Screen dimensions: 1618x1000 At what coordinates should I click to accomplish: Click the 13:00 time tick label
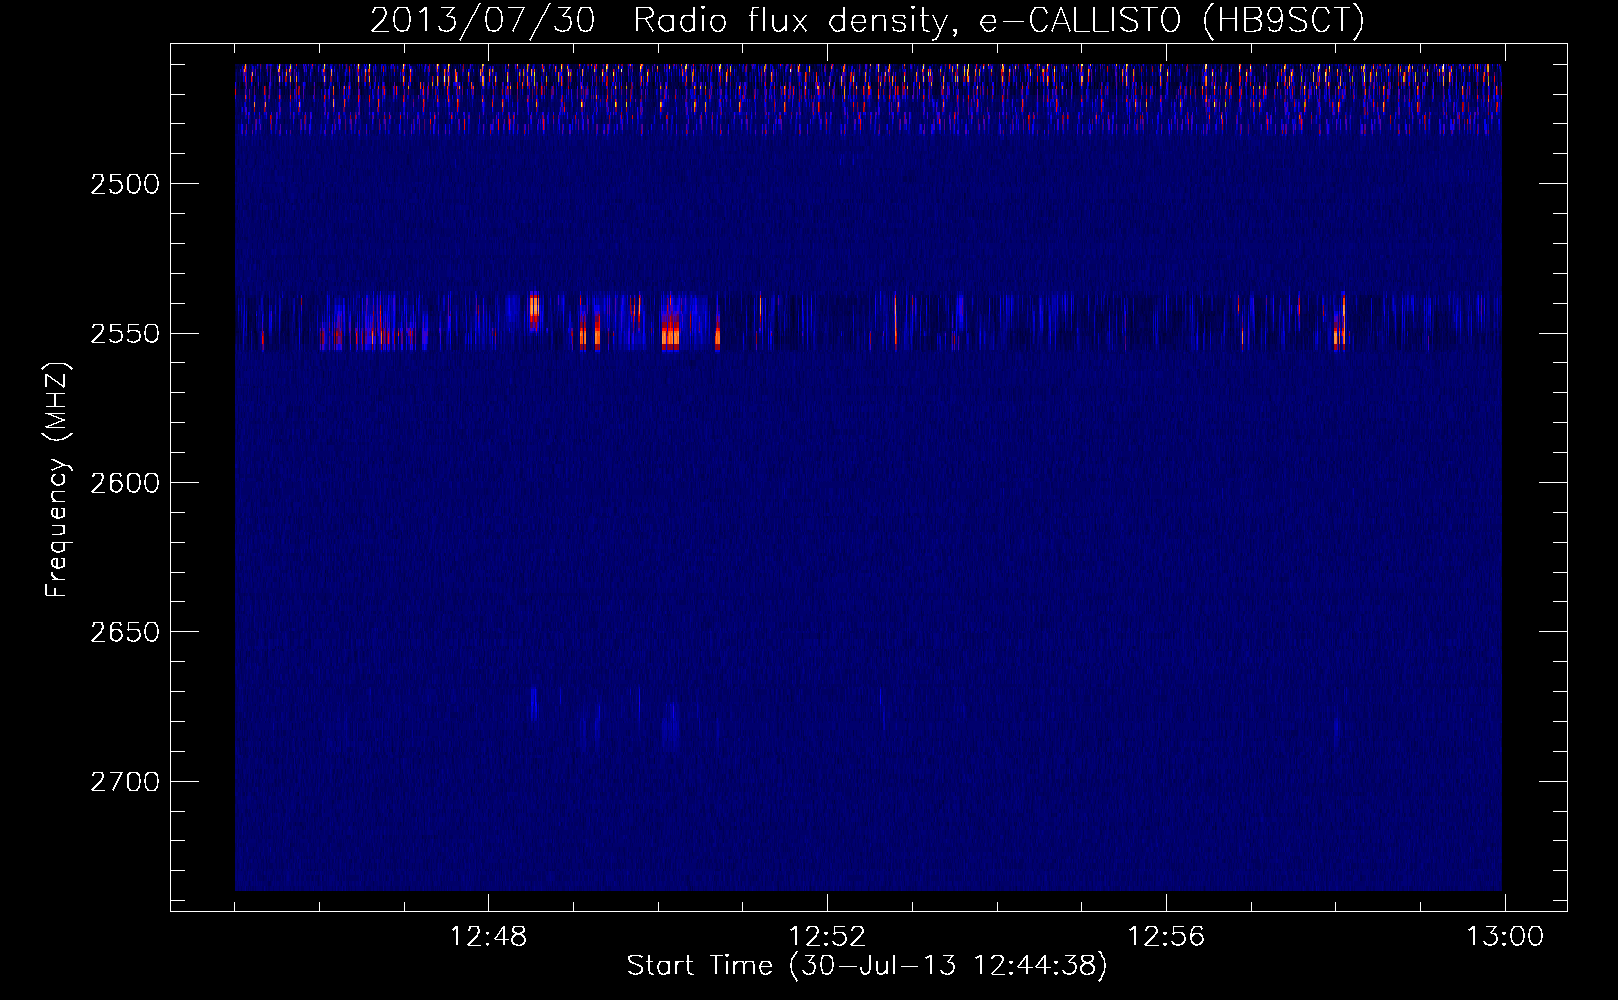1505,937
